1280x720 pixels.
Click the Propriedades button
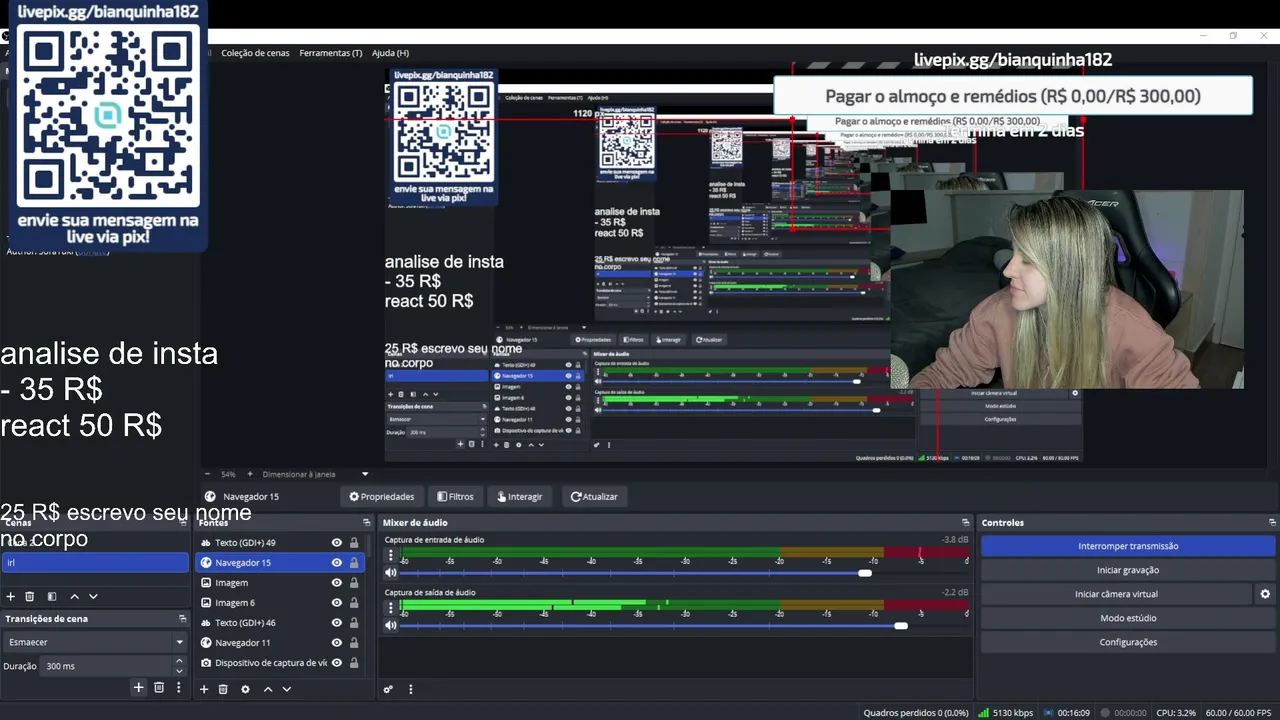[381, 496]
